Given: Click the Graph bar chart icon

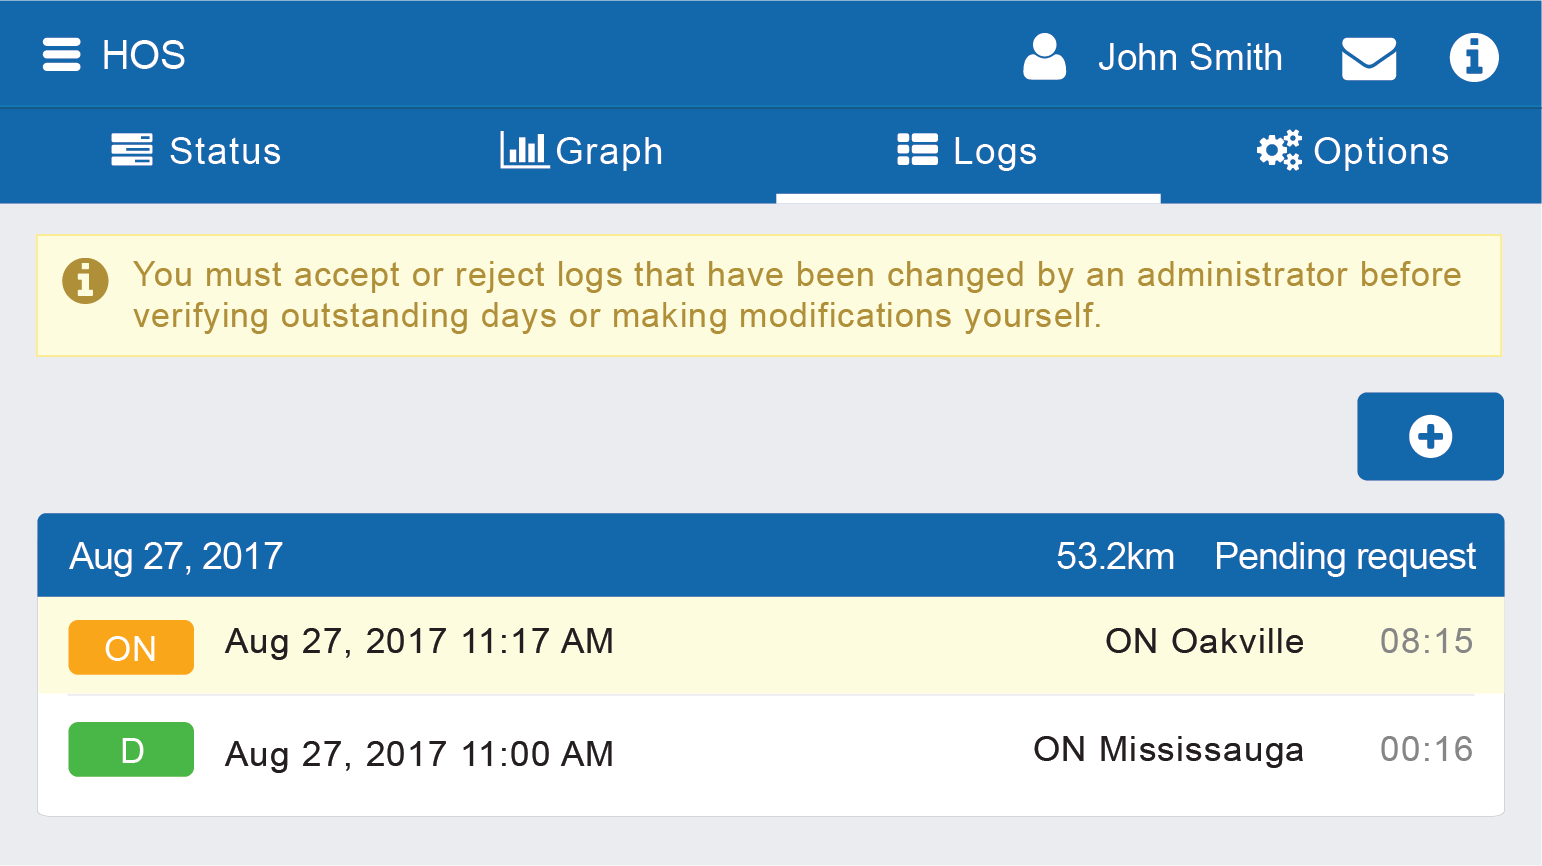Looking at the screenshot, I should pyautogui.click(x=524, y=150).
